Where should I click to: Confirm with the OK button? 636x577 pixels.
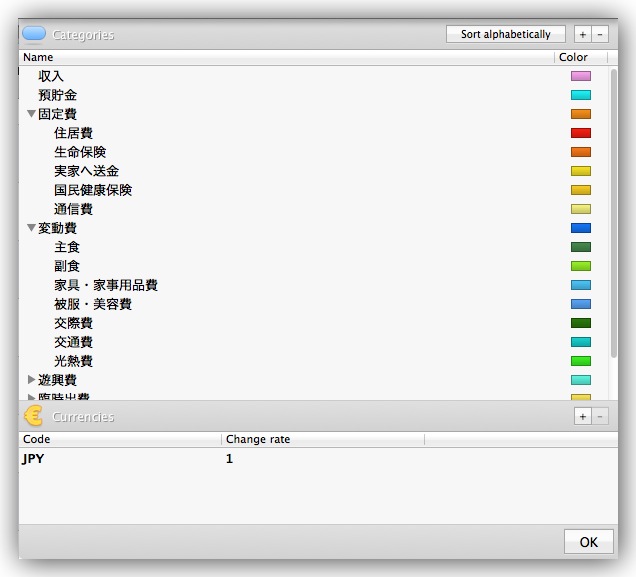pos(588,542)
